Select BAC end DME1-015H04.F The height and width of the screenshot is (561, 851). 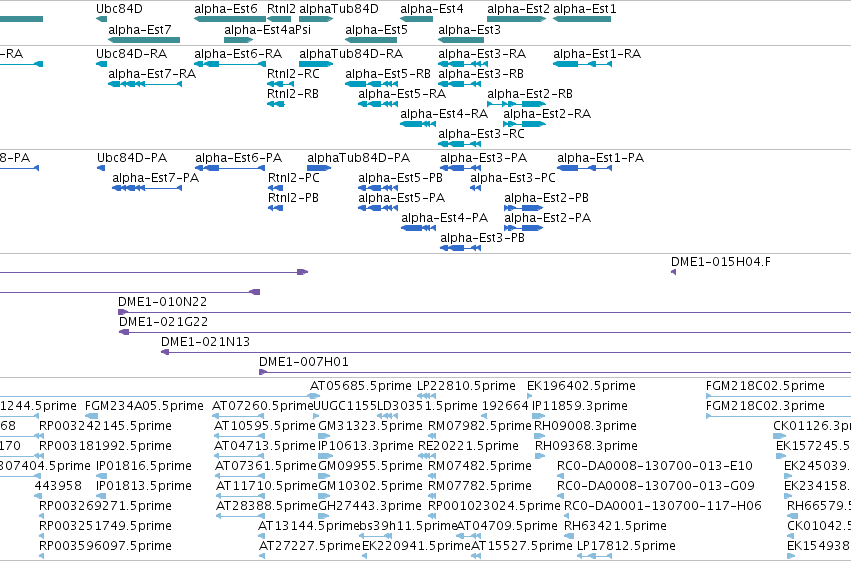coord(721,262)
